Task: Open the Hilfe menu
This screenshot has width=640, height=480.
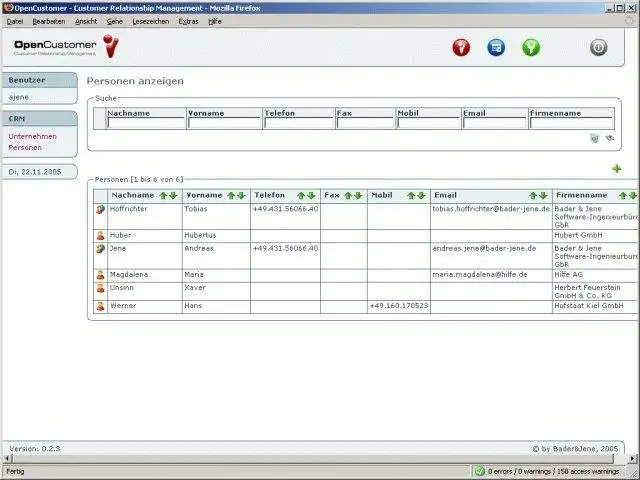Action: click(215, 22)
